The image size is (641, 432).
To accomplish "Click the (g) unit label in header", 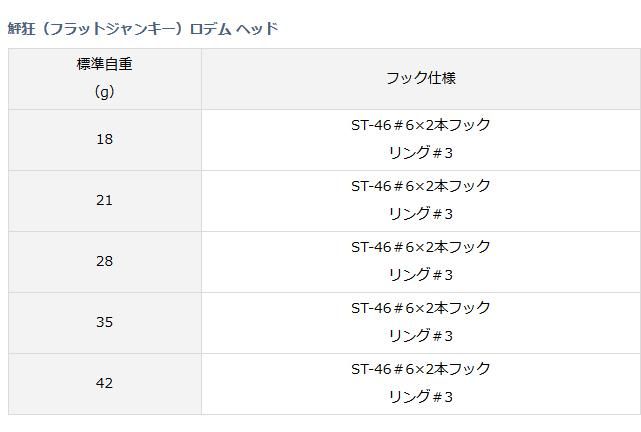I will click(104, 91).
